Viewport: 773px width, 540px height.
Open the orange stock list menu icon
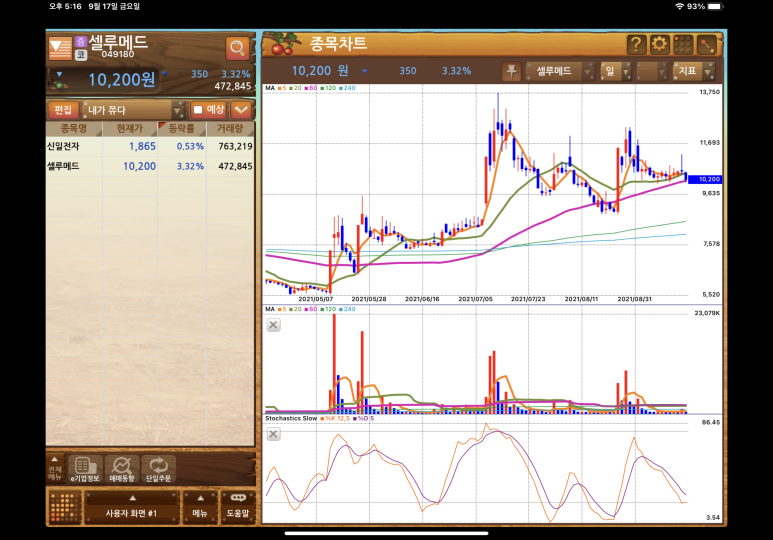tap(60, 49)
